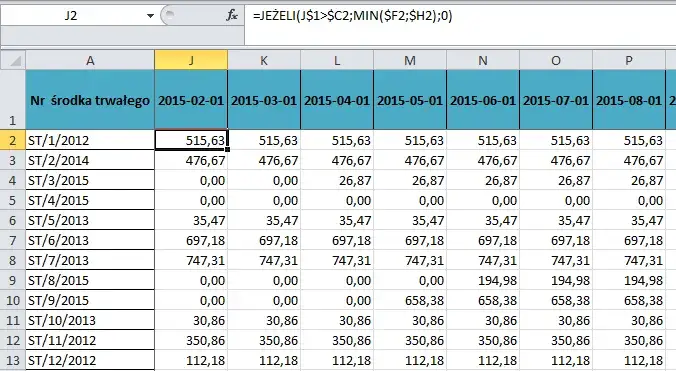Image resolution: width=676 pixels, height=371 pixels.
Task: Open the Name Box dropdown arrow
Action: [150, 16]
